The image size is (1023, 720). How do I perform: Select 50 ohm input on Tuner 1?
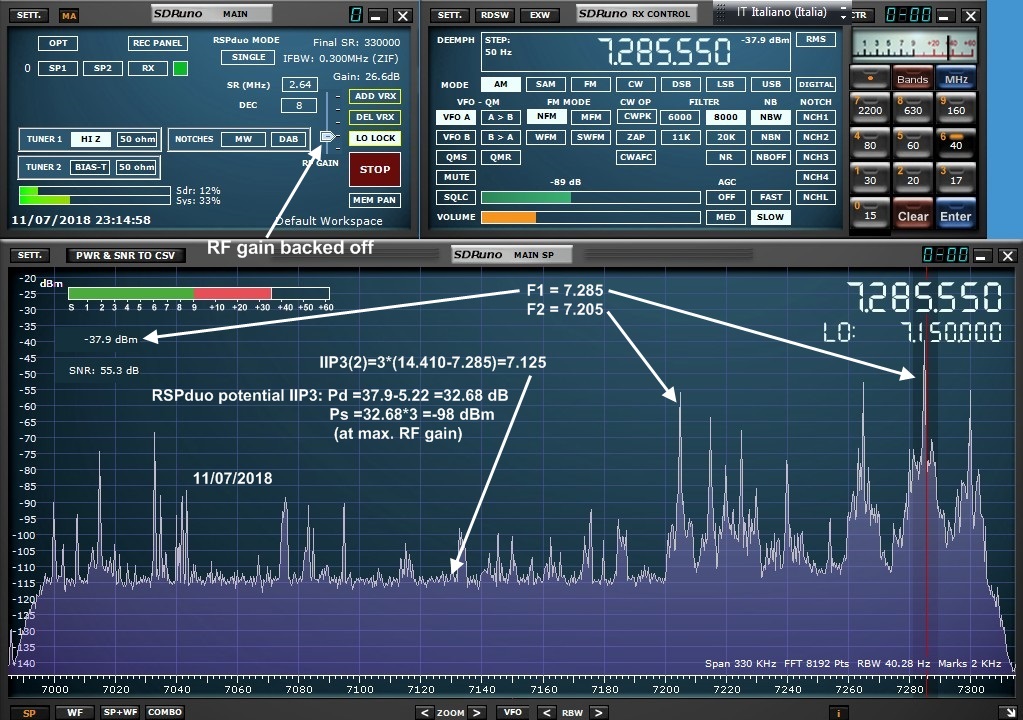(137, 139)
